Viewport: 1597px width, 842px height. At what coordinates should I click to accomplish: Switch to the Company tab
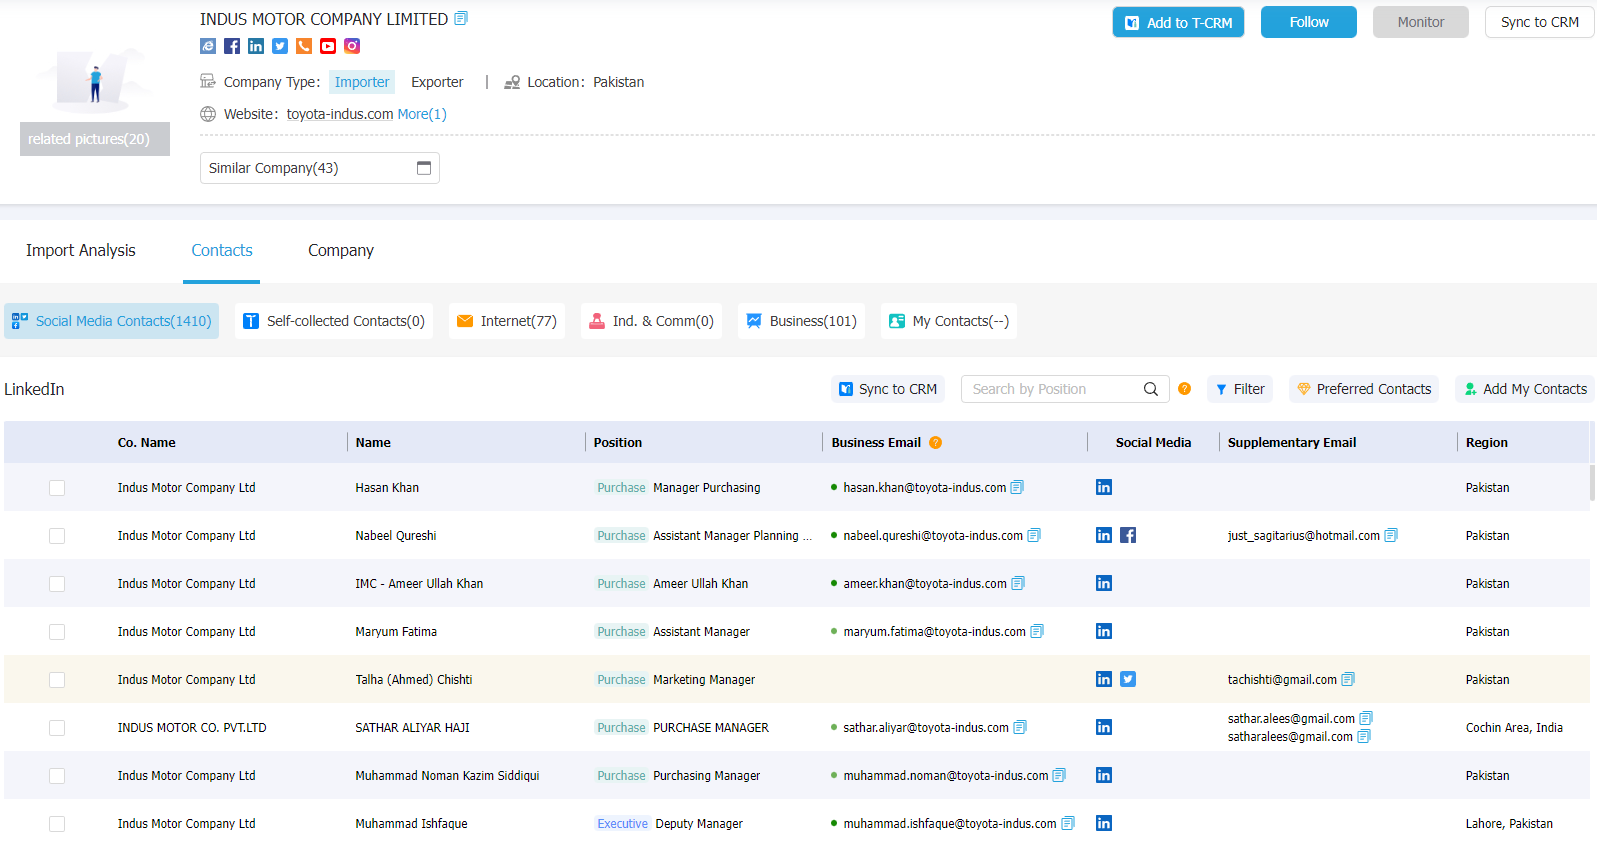[341, 250]
